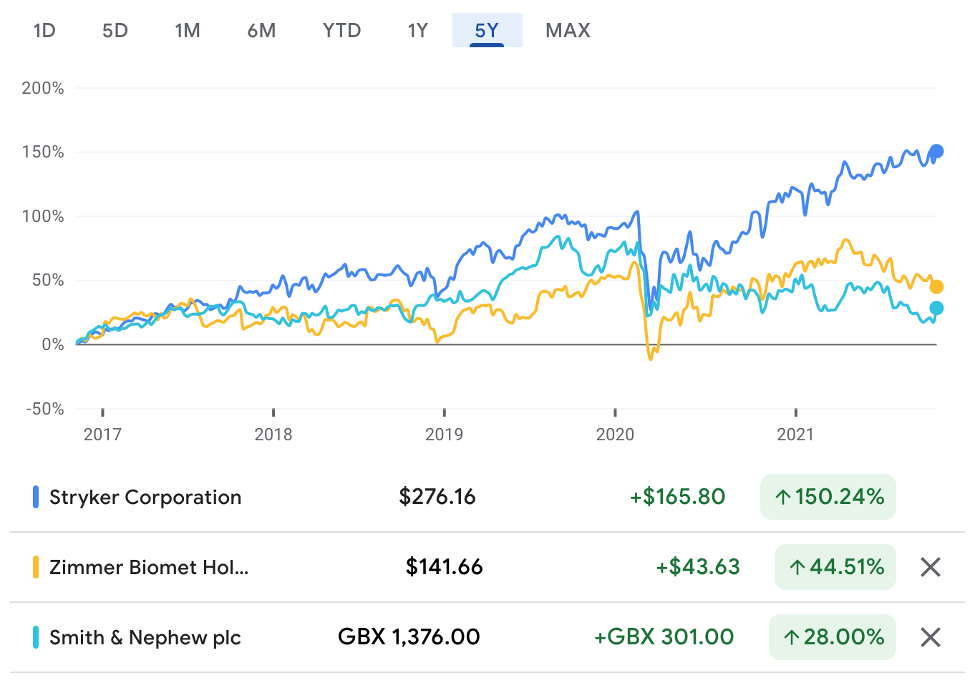This screenshot has height=683, width=977.
Task: Click the 2020 x-axis label
Action: coord(615,434)
